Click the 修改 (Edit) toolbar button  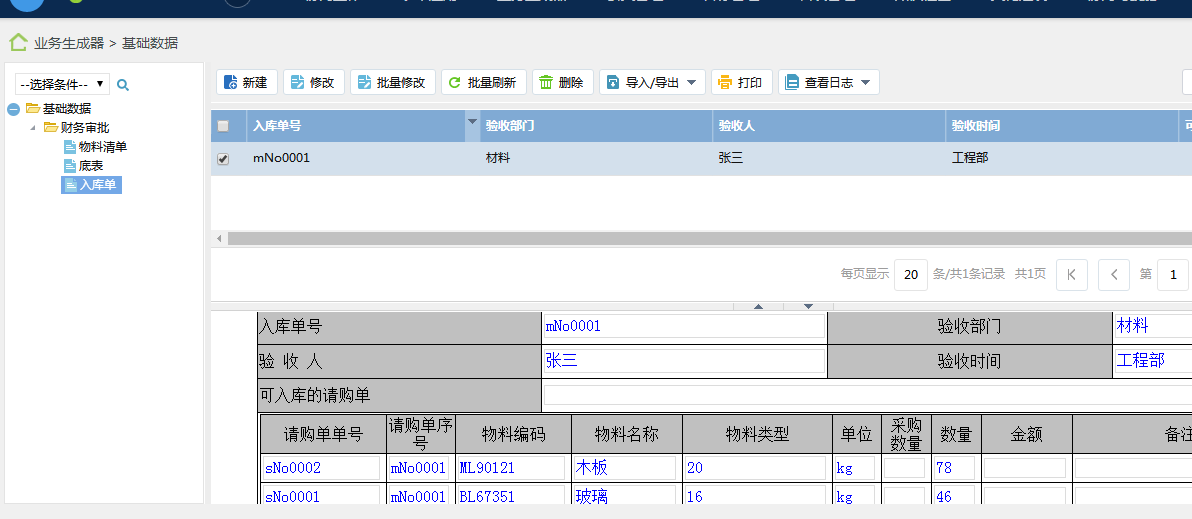[x=313, y=83]
